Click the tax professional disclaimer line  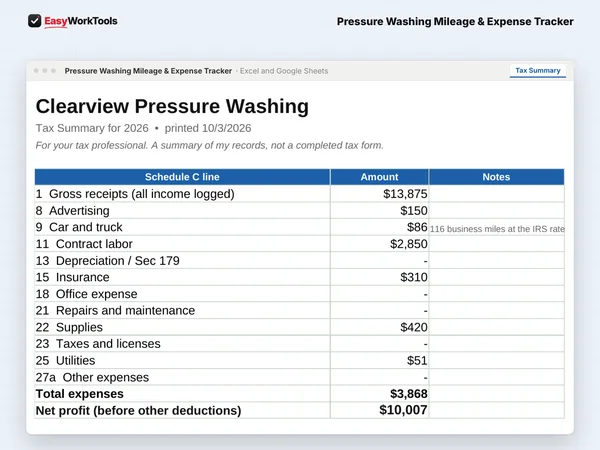pos(209,145)
